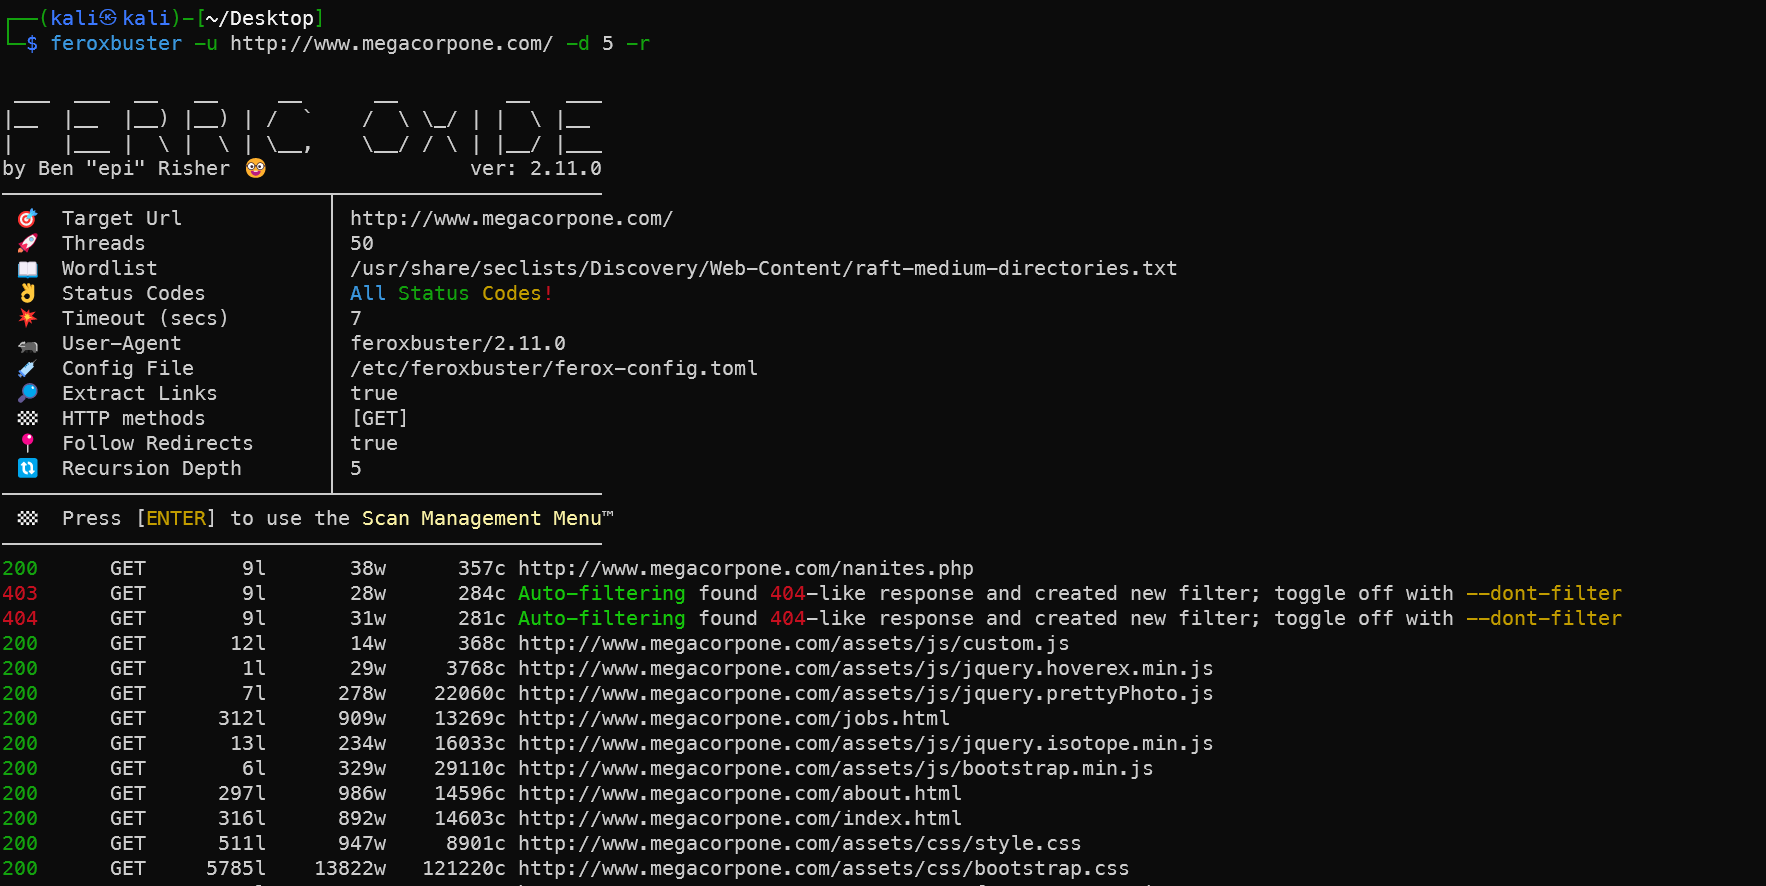The height and width of the screenshot is (886, 1766).
Task: Click the "-r" flag in the command
Action: (638, 43)
